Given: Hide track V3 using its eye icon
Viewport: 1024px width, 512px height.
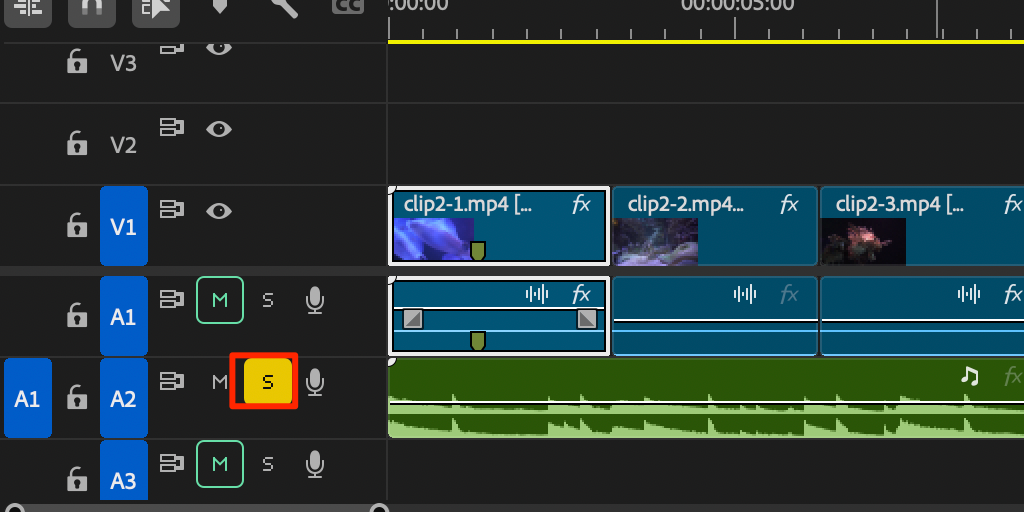Looking at the screenshot, I should point(219,47).
